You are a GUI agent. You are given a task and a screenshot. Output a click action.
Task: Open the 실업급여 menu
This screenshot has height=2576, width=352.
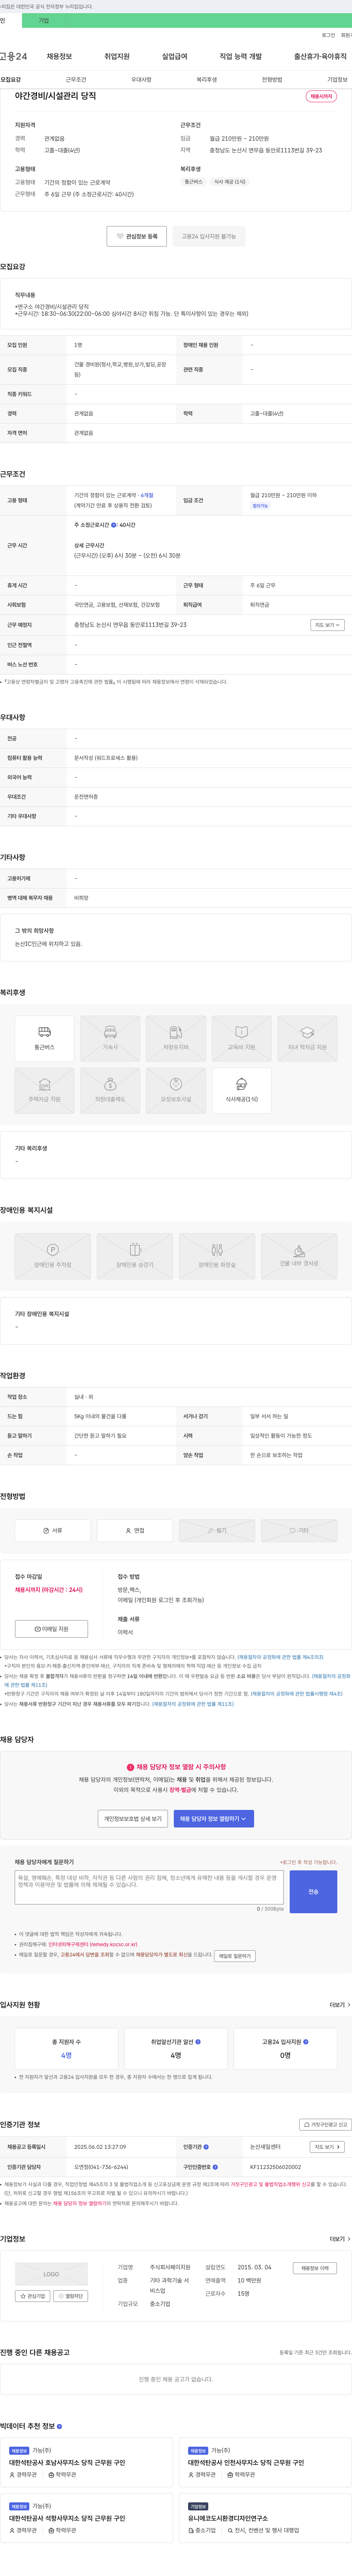tap(175, 57)
